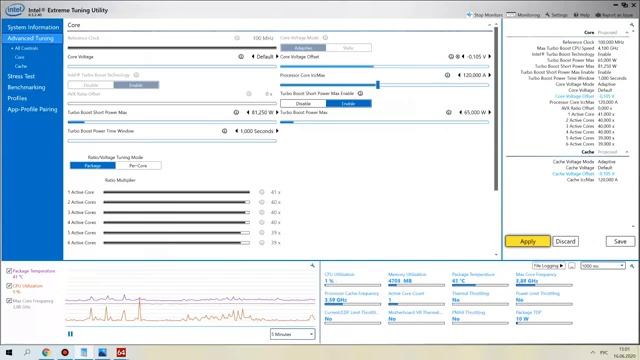Decrease Processor Core IccMax with left arrow
The image size is (640, 360).
459,75
